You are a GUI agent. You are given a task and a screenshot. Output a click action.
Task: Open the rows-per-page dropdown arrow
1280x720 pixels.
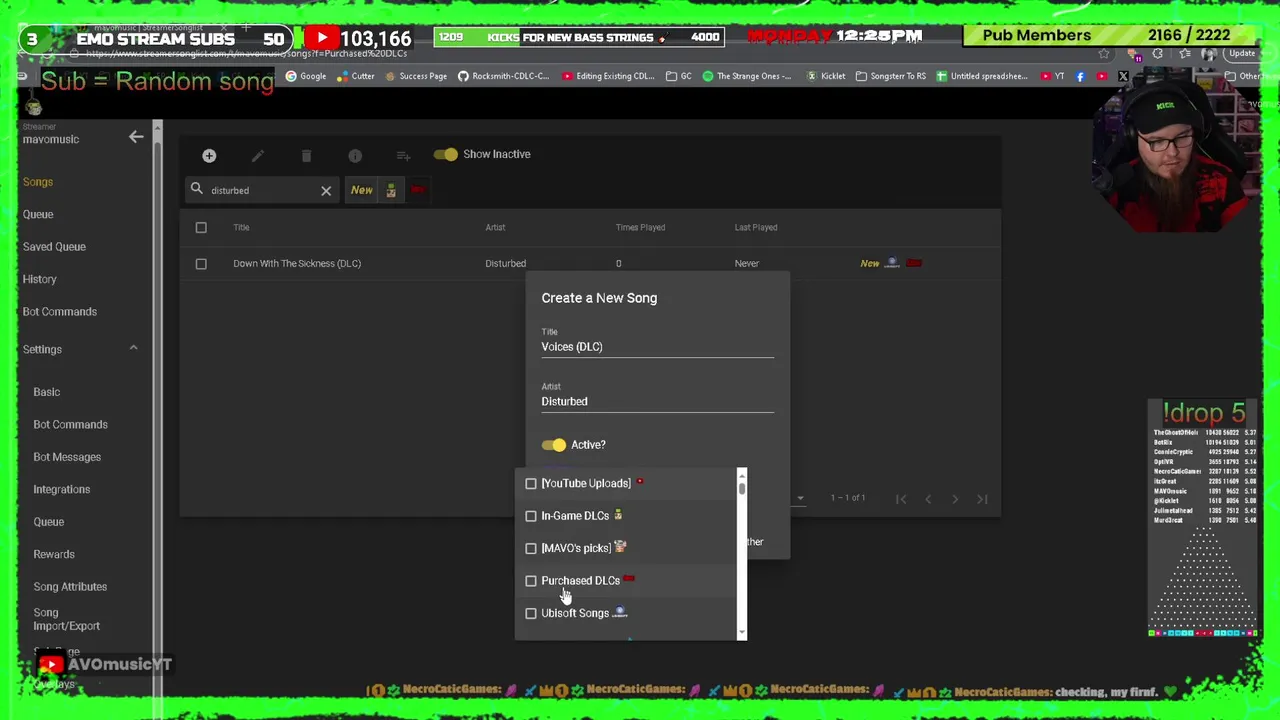tap(800, 498)
